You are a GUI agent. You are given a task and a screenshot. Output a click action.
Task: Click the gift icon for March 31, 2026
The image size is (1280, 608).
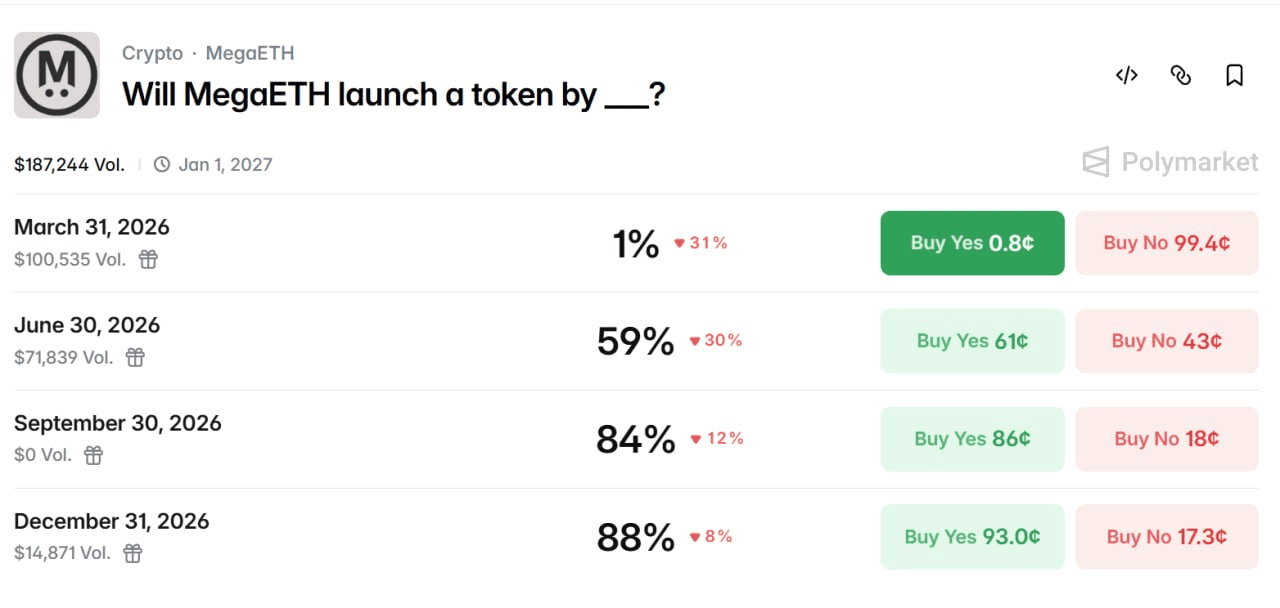pyautogui.click(x=148, y=260)
